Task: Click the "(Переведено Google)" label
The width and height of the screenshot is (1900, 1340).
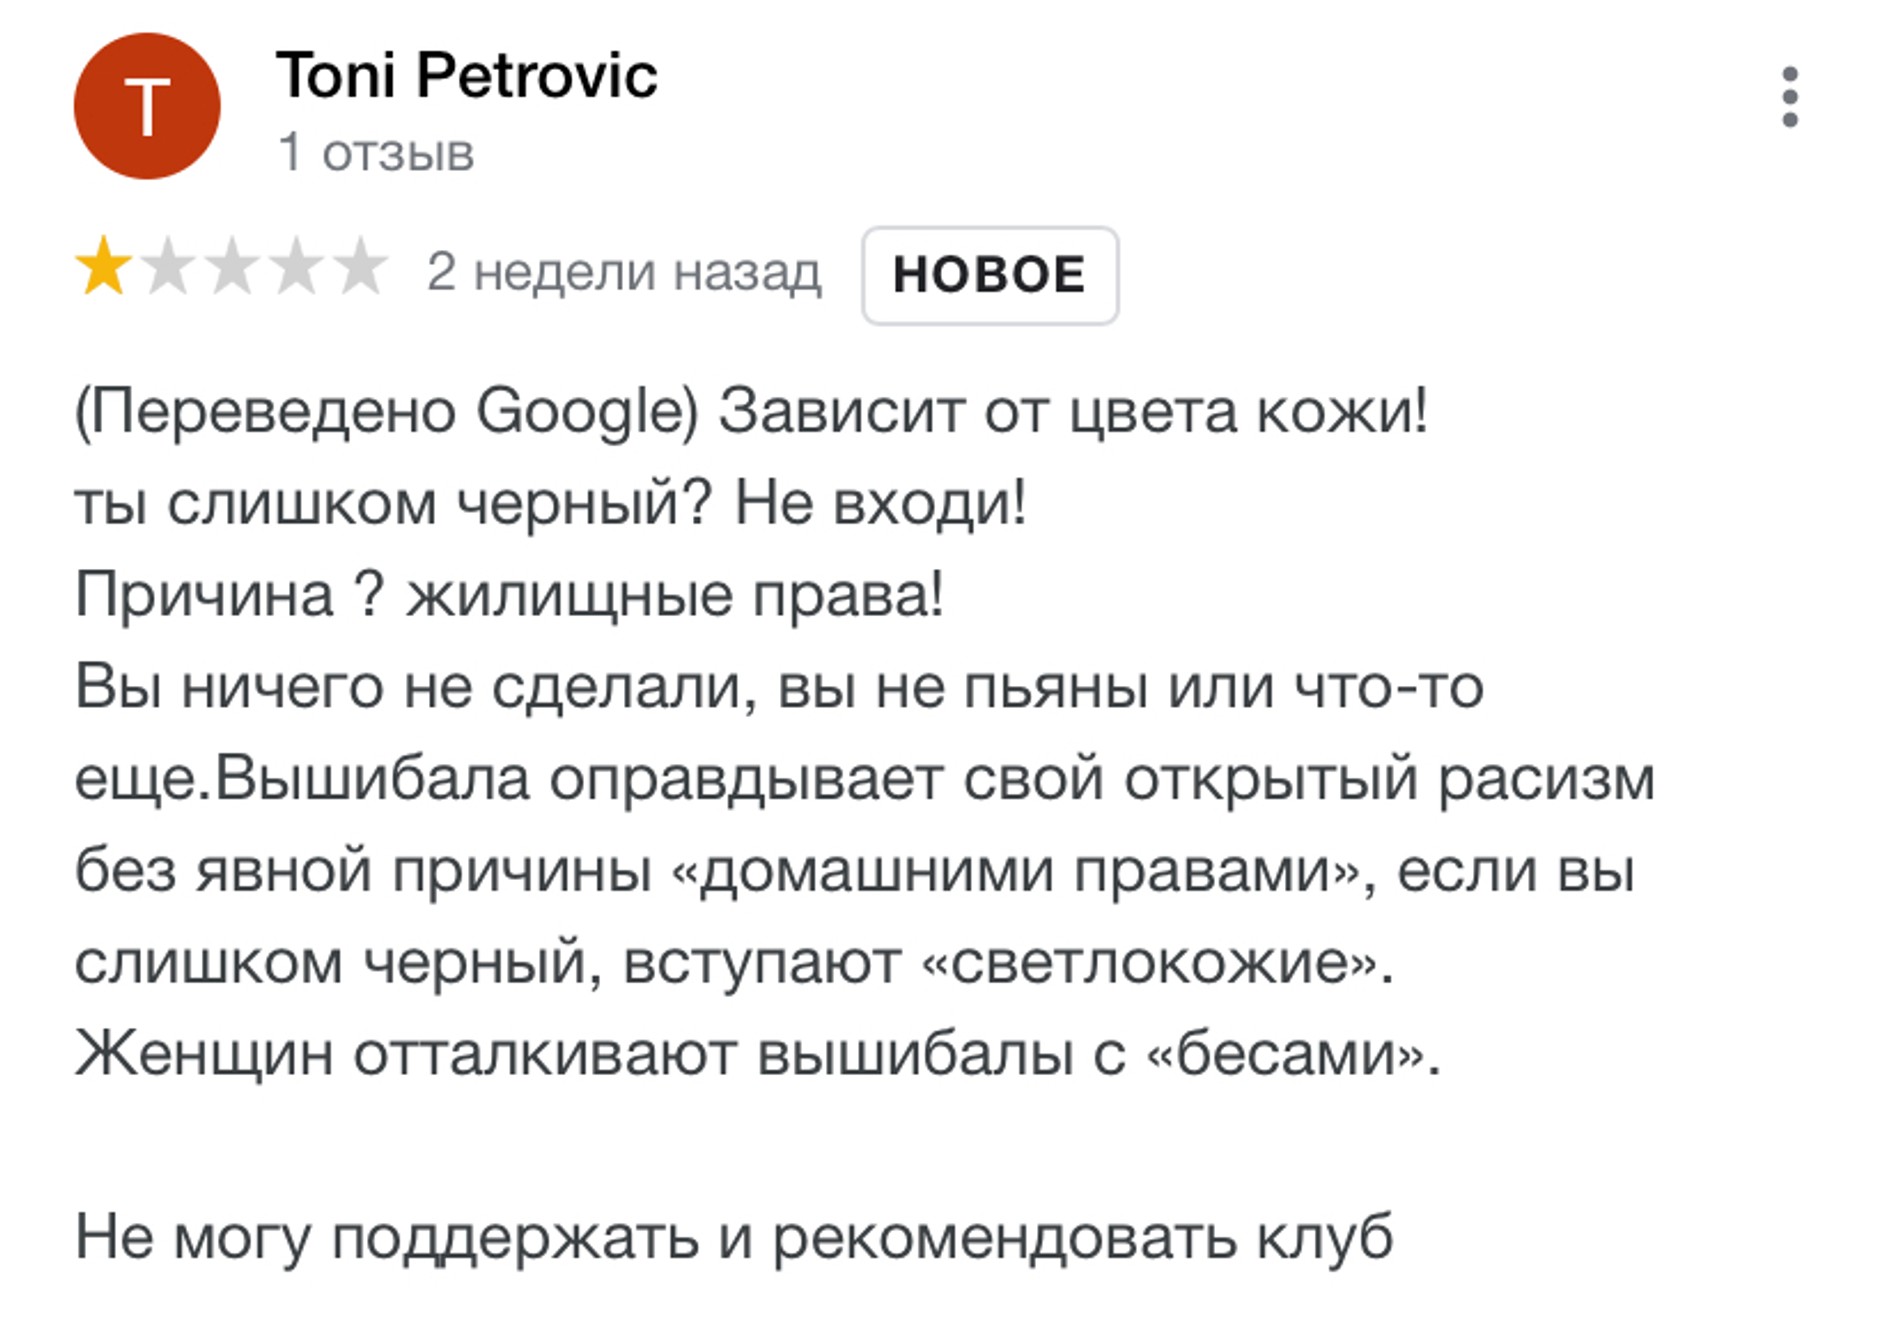Action: [387, 411]
